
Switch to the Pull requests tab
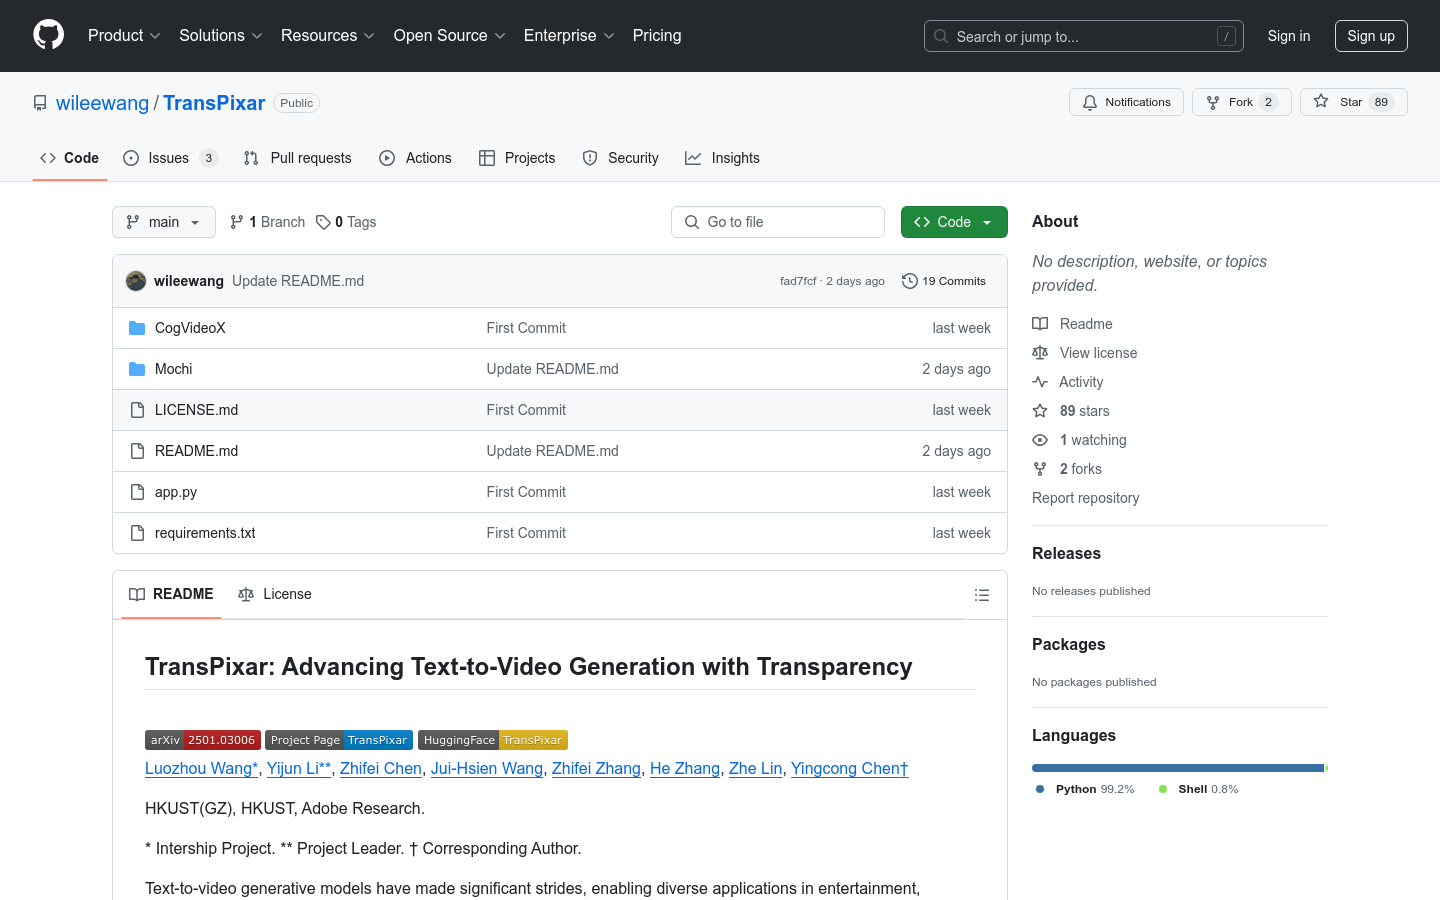click(x=298, y=158)
